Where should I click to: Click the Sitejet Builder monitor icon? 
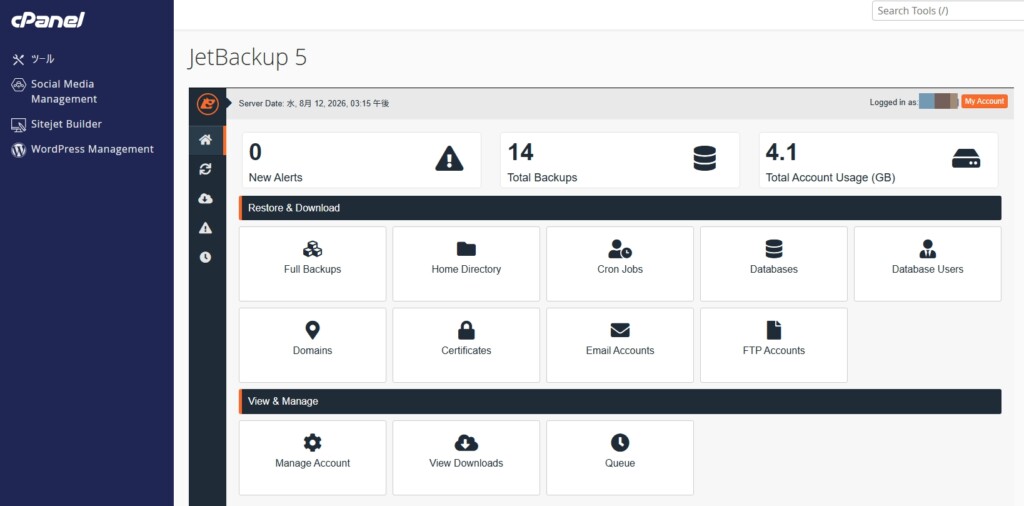pos(18,125)
